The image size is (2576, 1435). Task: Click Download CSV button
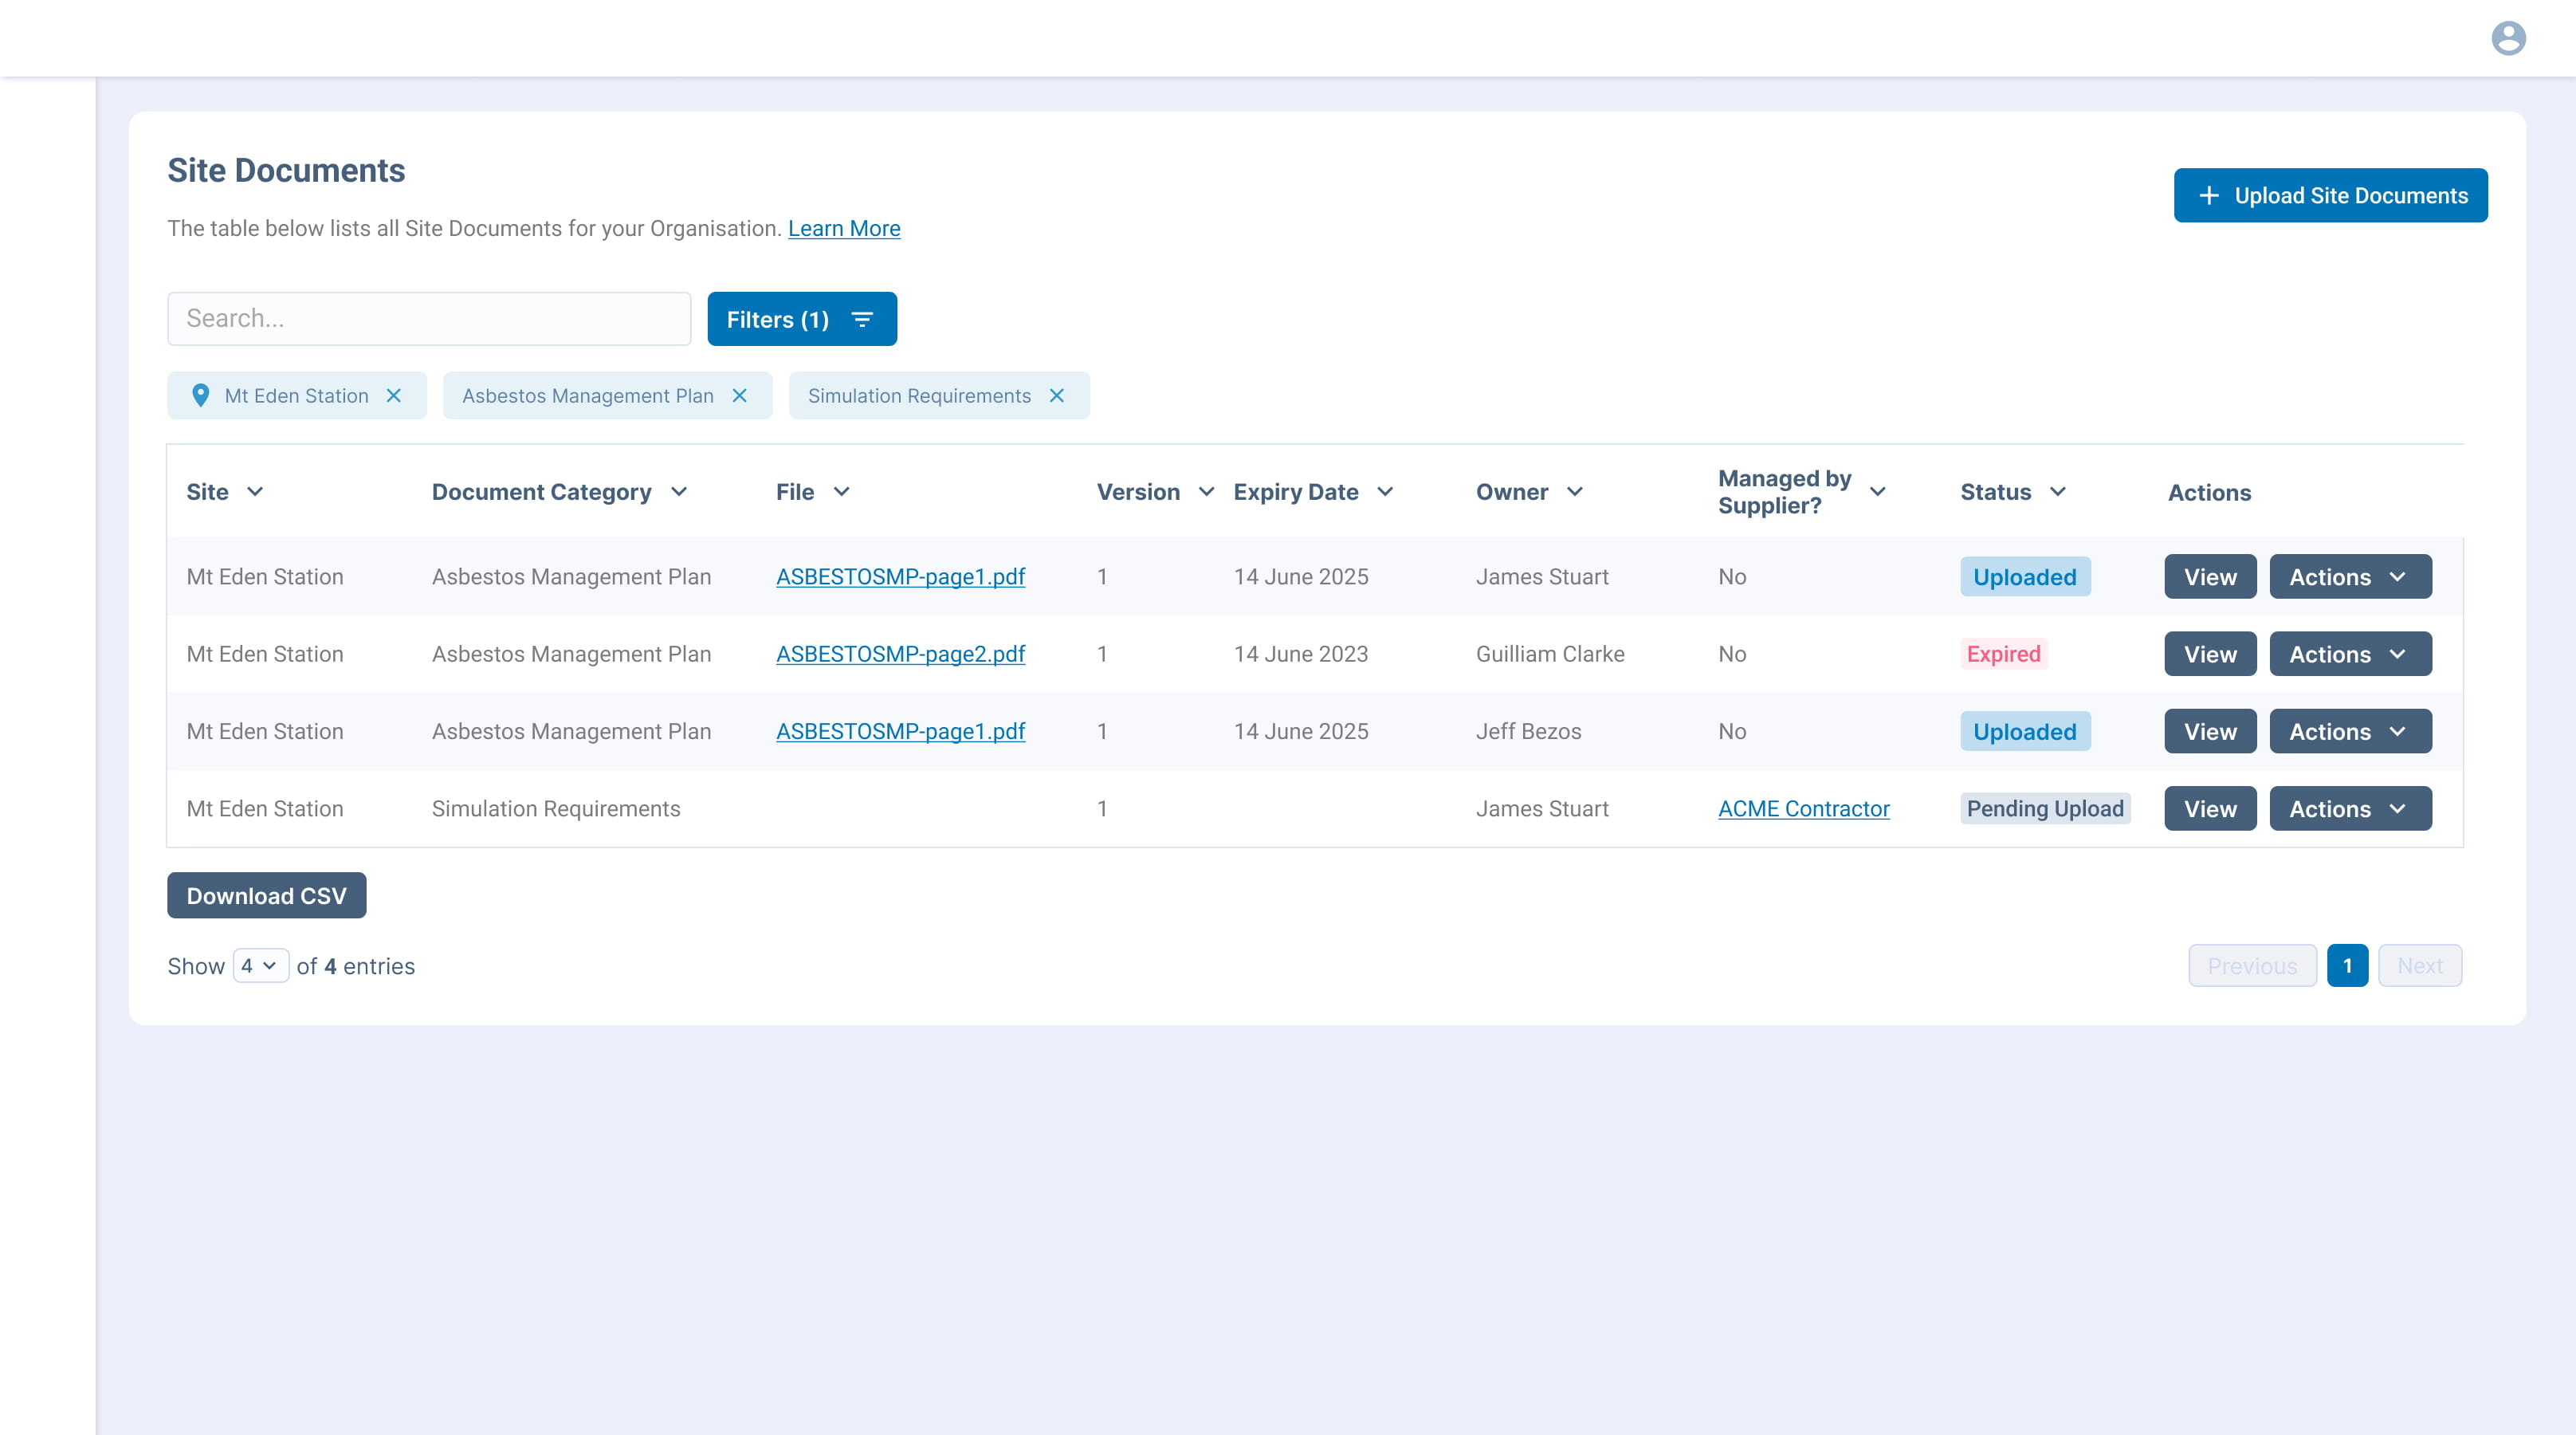point(266,896)
